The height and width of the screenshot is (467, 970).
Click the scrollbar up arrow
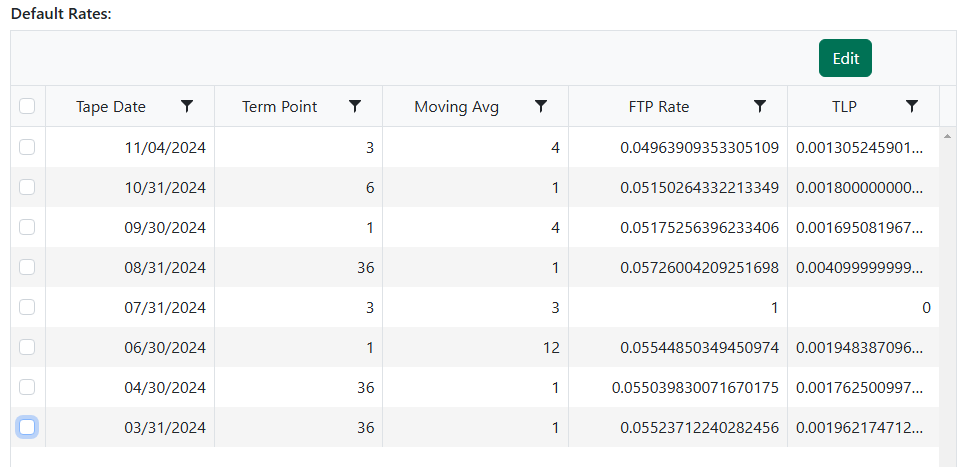(x=948, y=134)
